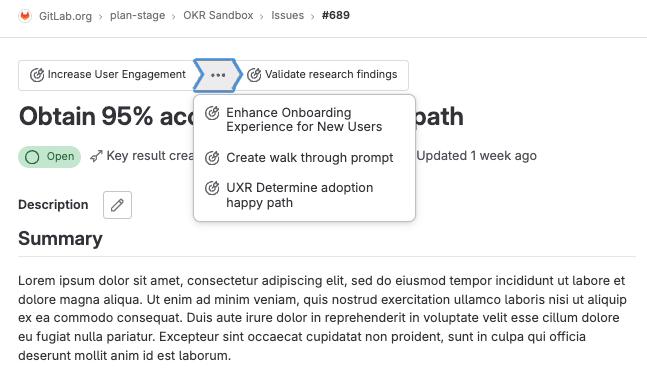Go to the plan-stage breadcrumb
This screenshot has width=647, height=378.
pos(137,16)
